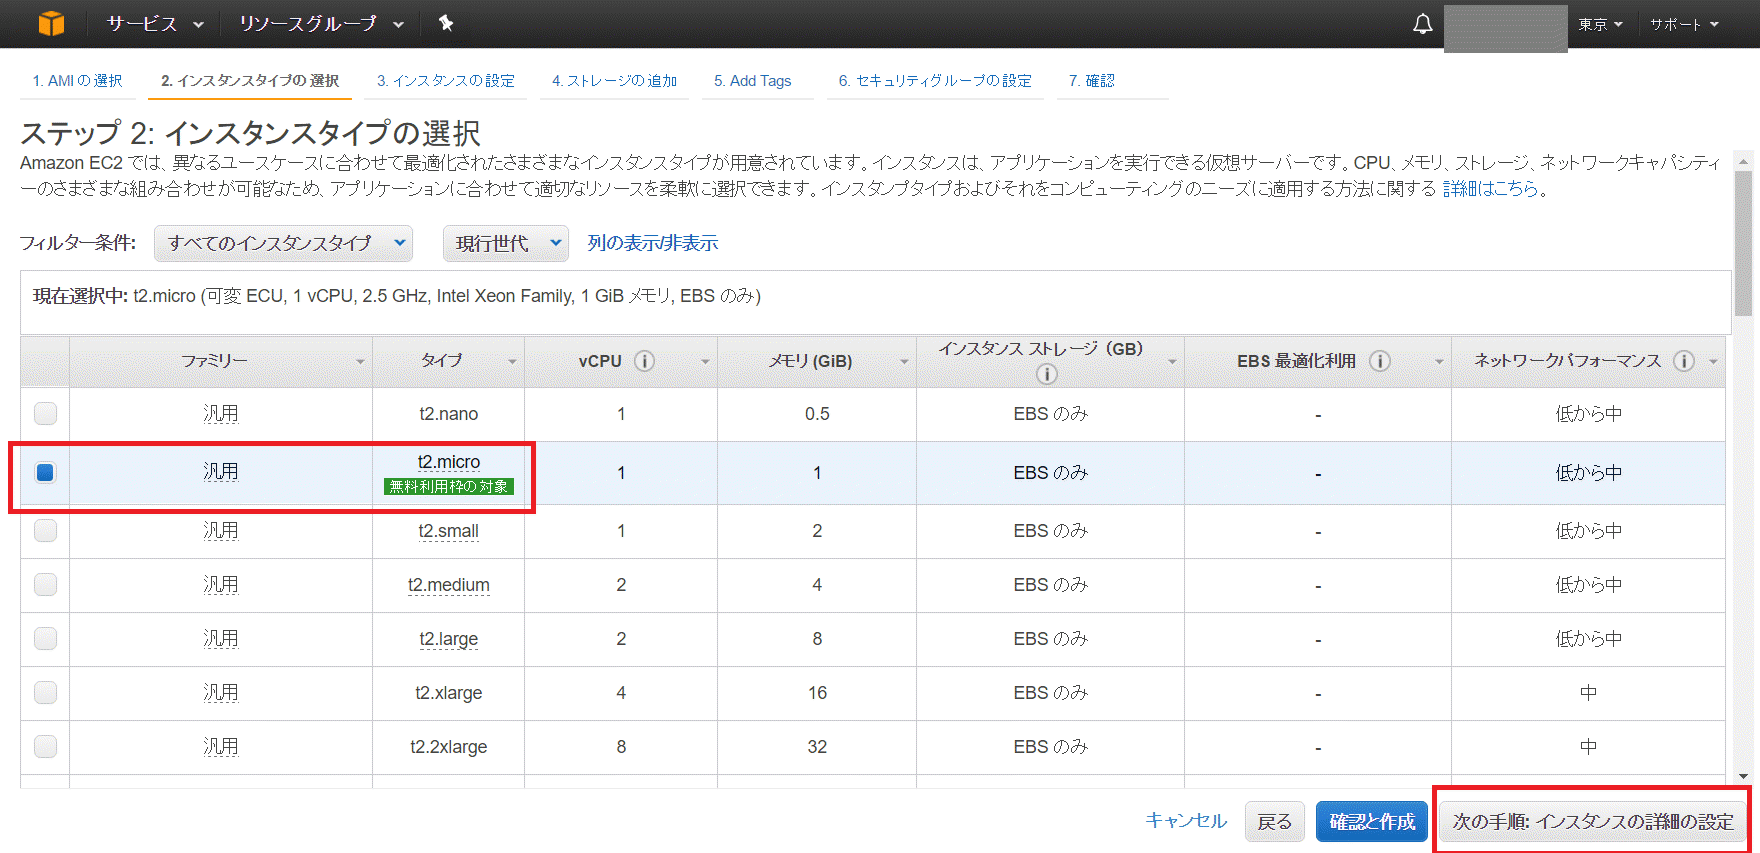Image resolution: width=1760 pixels, height=853 pixels.
Task: Click the scrollbar up arrow
Action: click(1743, 160)
